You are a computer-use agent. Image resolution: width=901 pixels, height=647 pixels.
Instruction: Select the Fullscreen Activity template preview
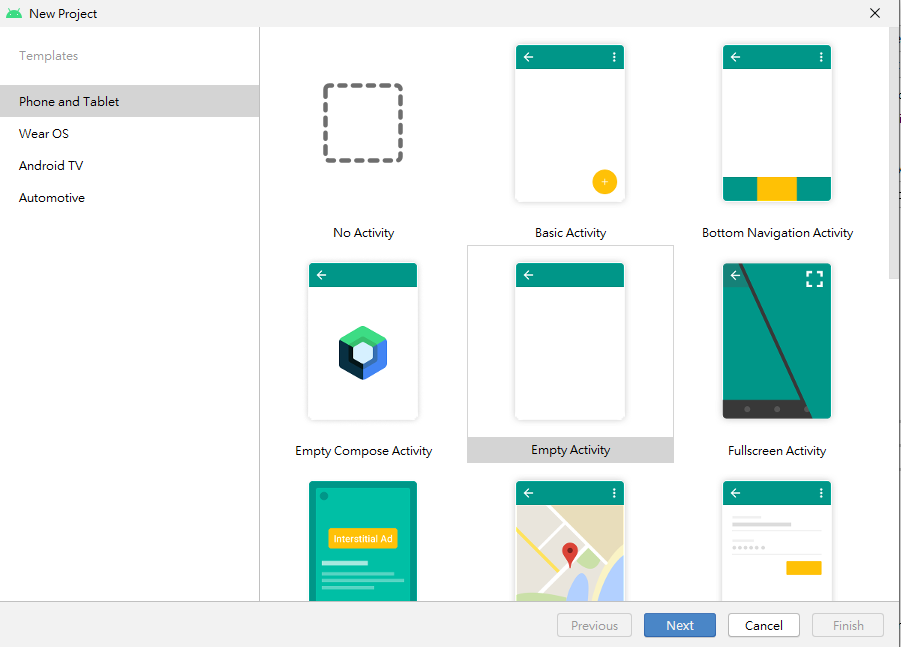(x=777, y=341)
